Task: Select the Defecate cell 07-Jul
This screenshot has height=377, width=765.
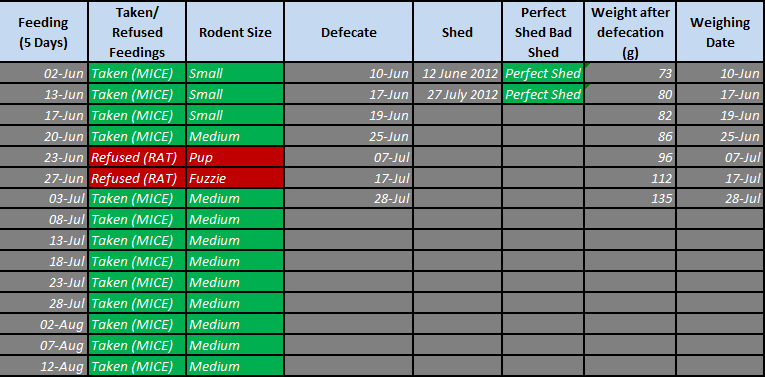Action: coord(348,157)
